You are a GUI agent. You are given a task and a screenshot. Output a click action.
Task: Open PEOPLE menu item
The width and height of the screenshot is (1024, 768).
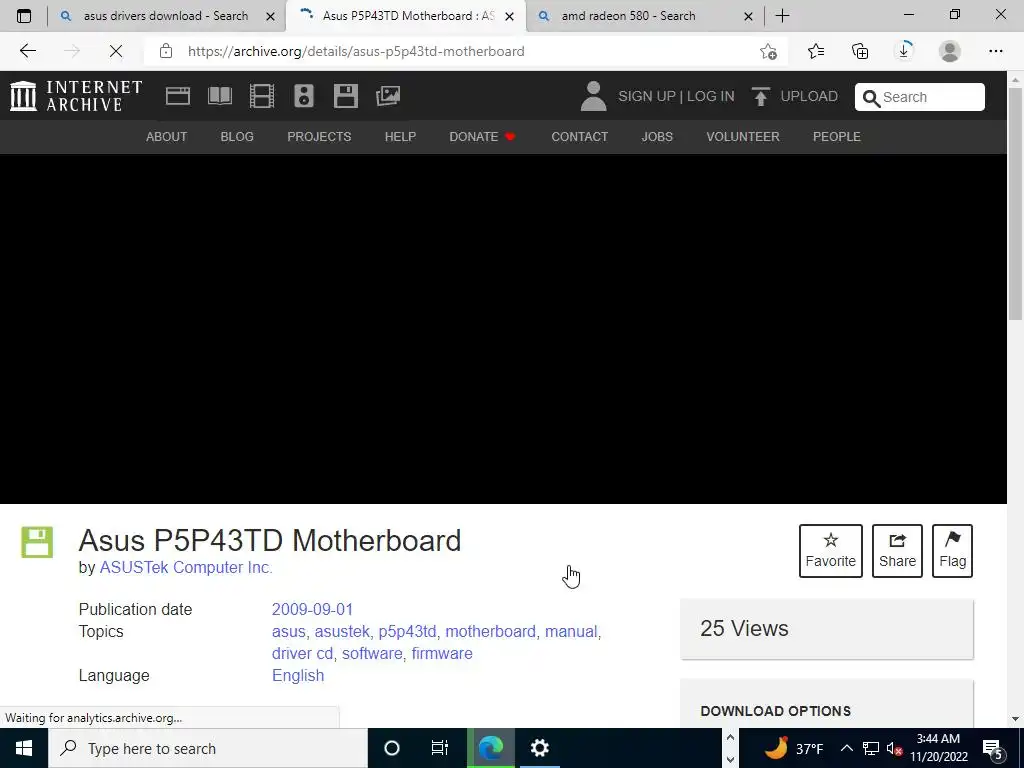[837, 136]
